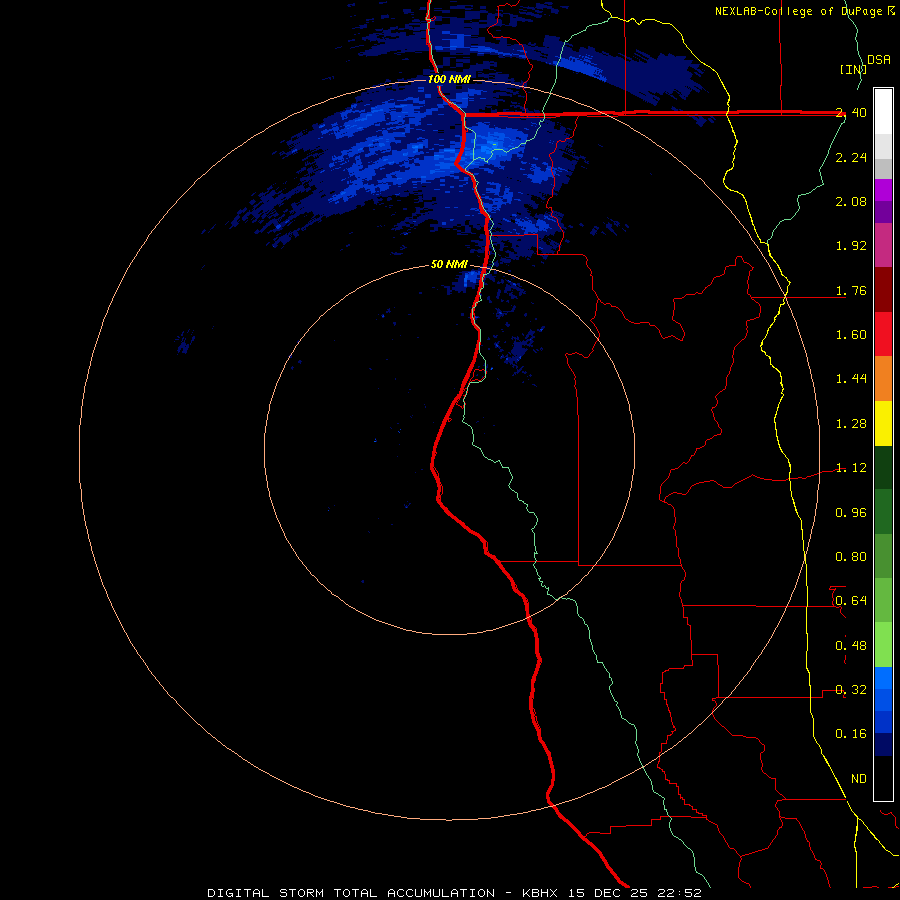This screenshot has width=900, height=900.
Task: Pick the yellow legend swatch
Action: pos(883,423)
